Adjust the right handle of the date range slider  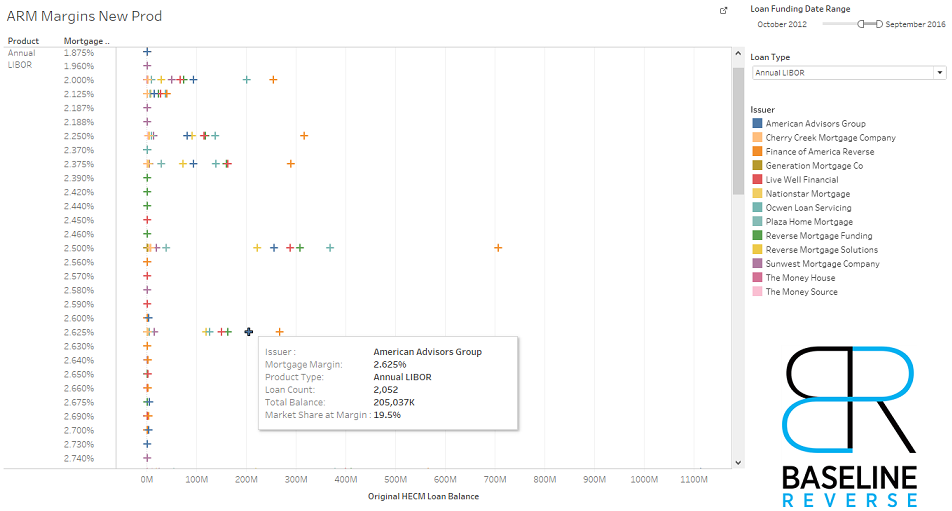pos(879,24)
